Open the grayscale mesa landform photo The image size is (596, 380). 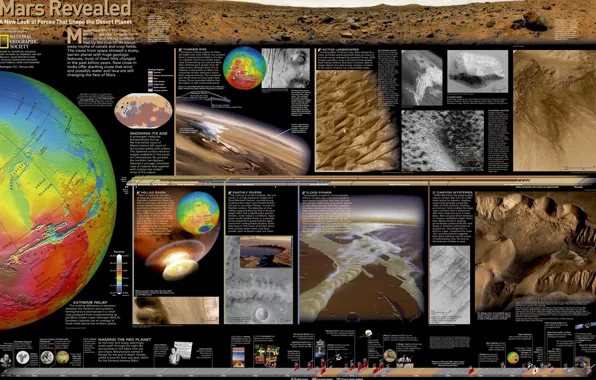pos(477,71)
